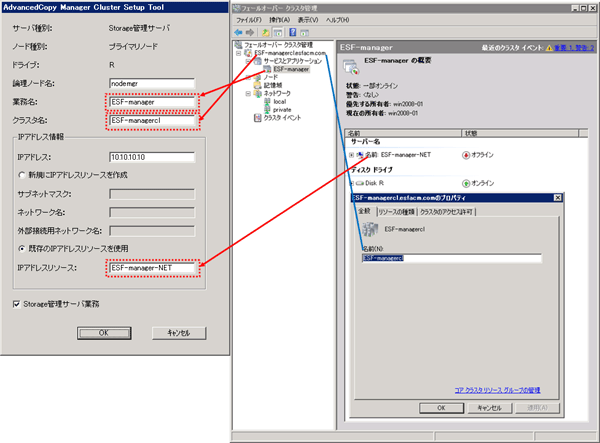Click the large ESF-manager overview icon
The width and height of the screenshot is (600, 443).
coord(351,67)
